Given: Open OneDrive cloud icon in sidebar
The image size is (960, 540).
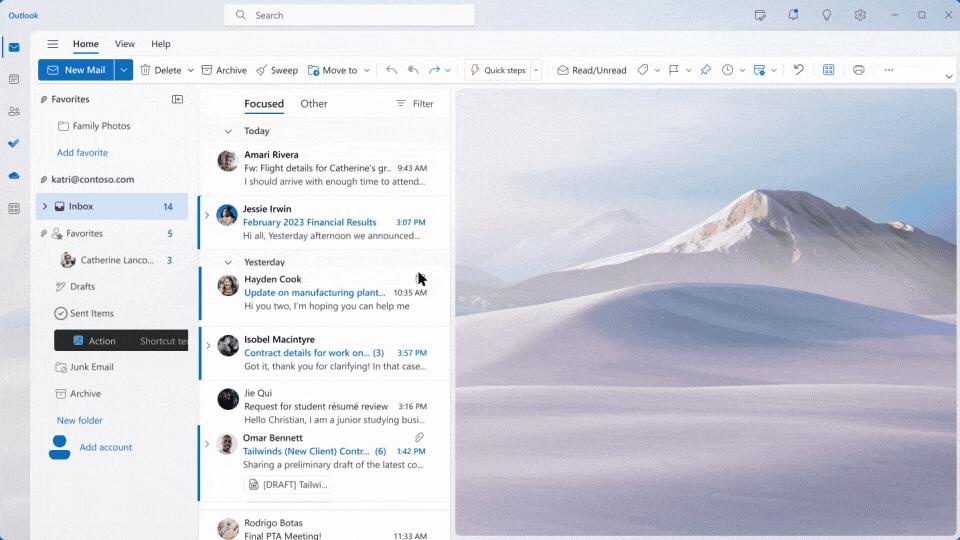Looking at the screenshot, I should point(14,175).
